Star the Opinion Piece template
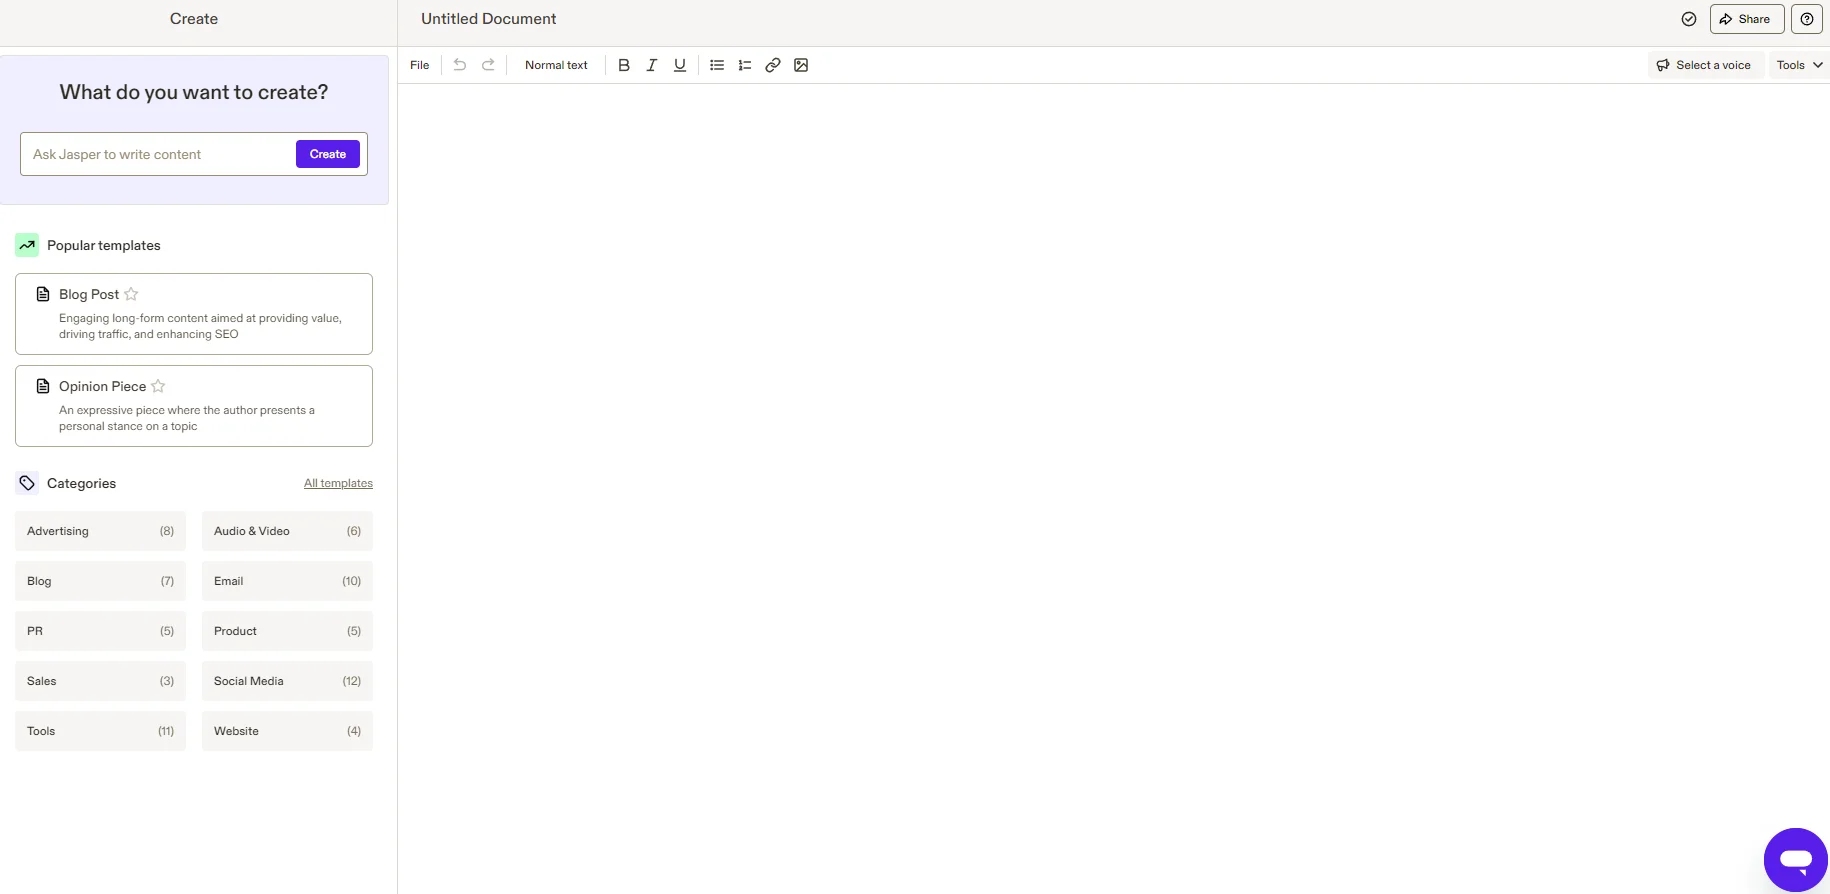This screenshot has height=894, width=1830. click(158, 386)
